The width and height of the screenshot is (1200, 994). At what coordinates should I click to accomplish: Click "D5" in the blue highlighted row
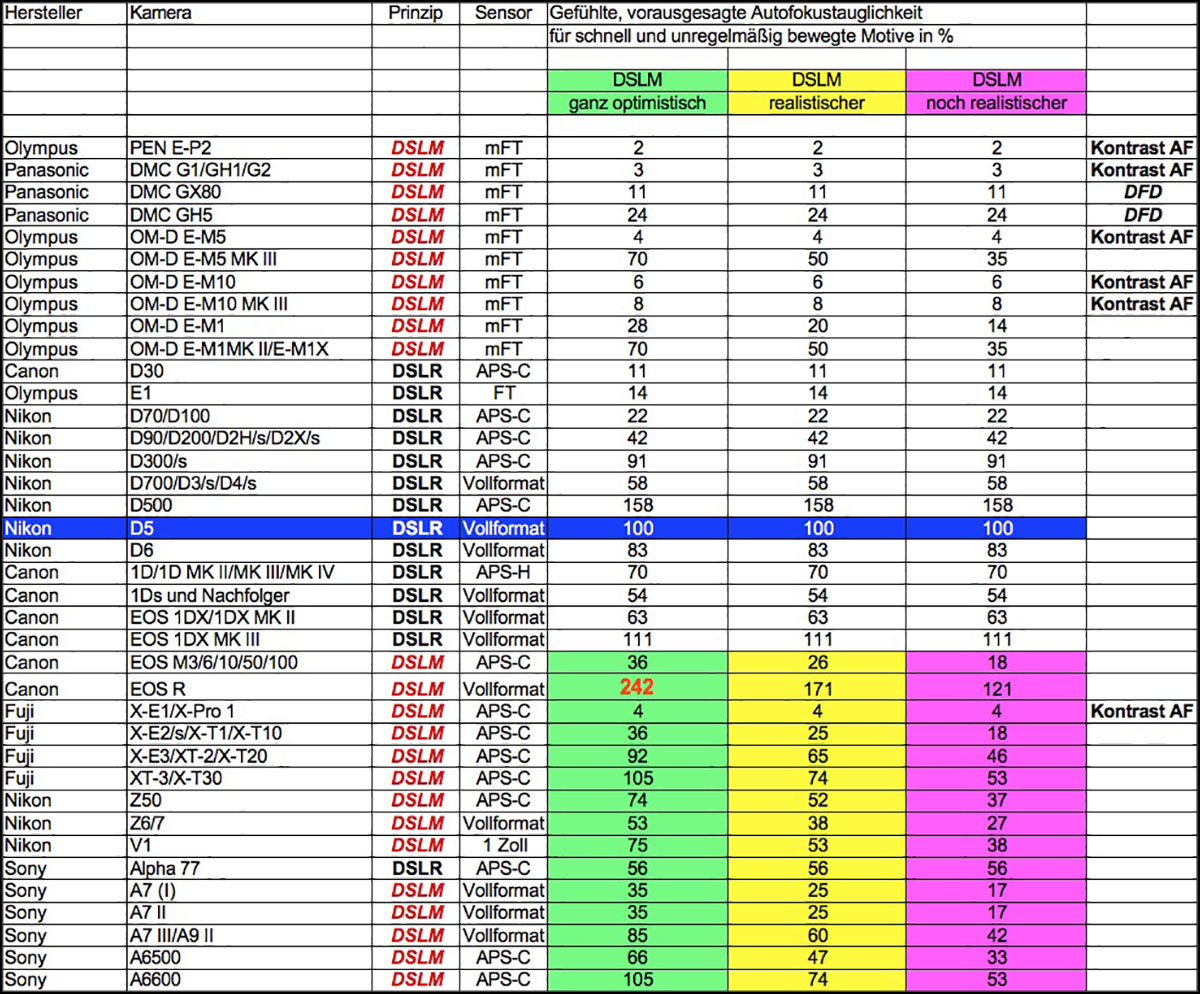coord(144,528)
